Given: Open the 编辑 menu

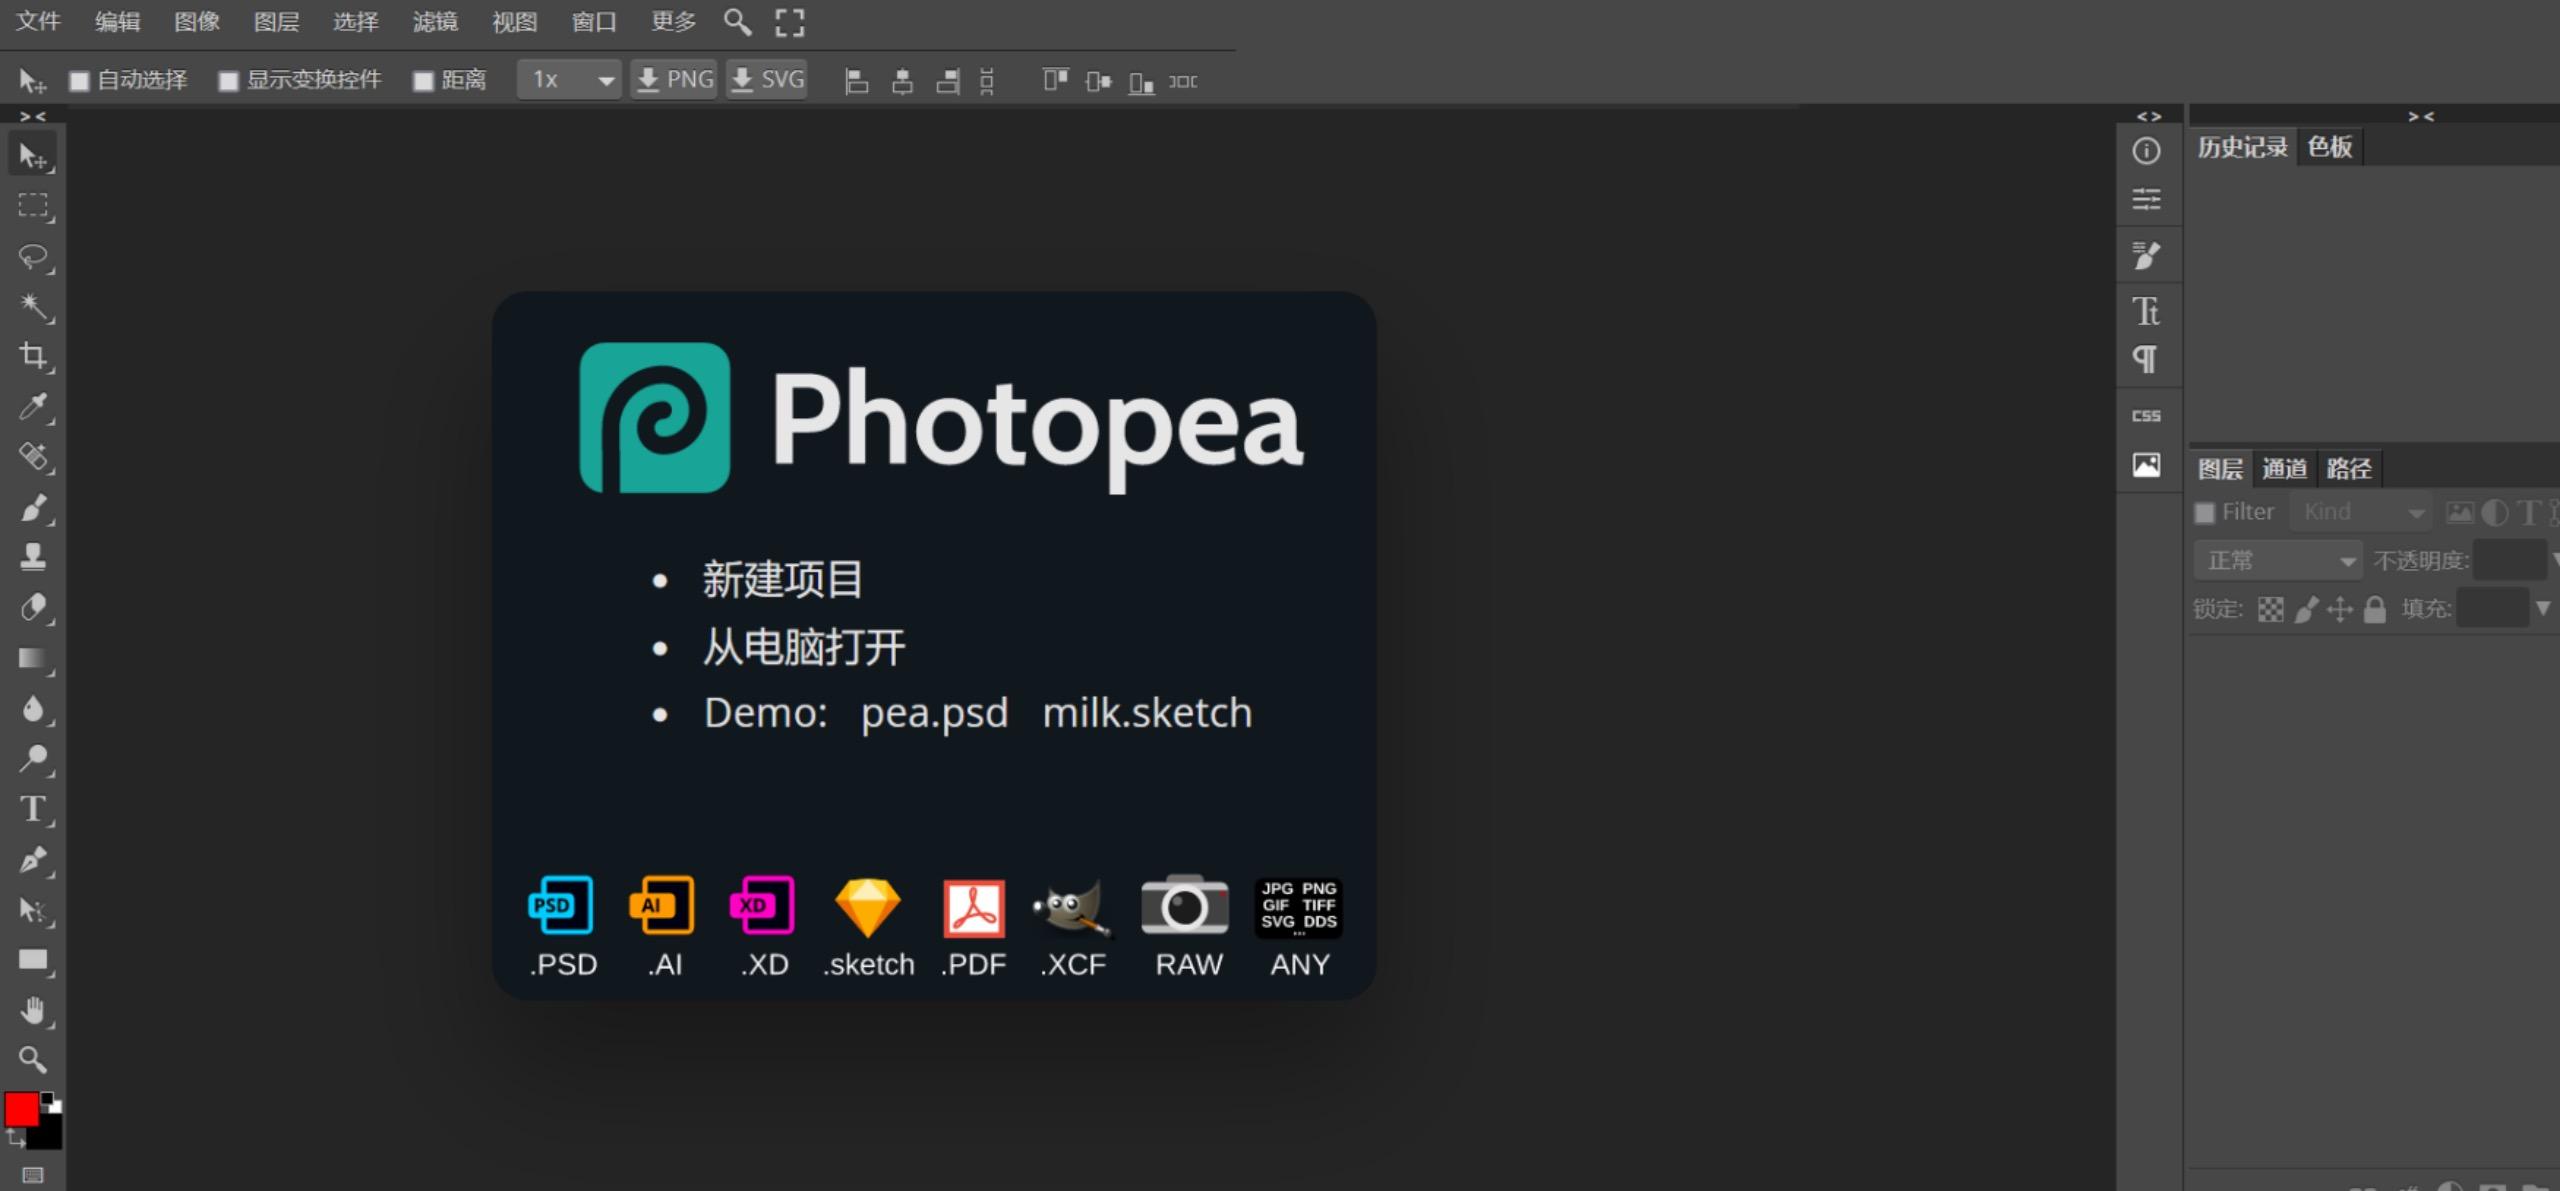Looking at the screenshot, I should point(117,22).
